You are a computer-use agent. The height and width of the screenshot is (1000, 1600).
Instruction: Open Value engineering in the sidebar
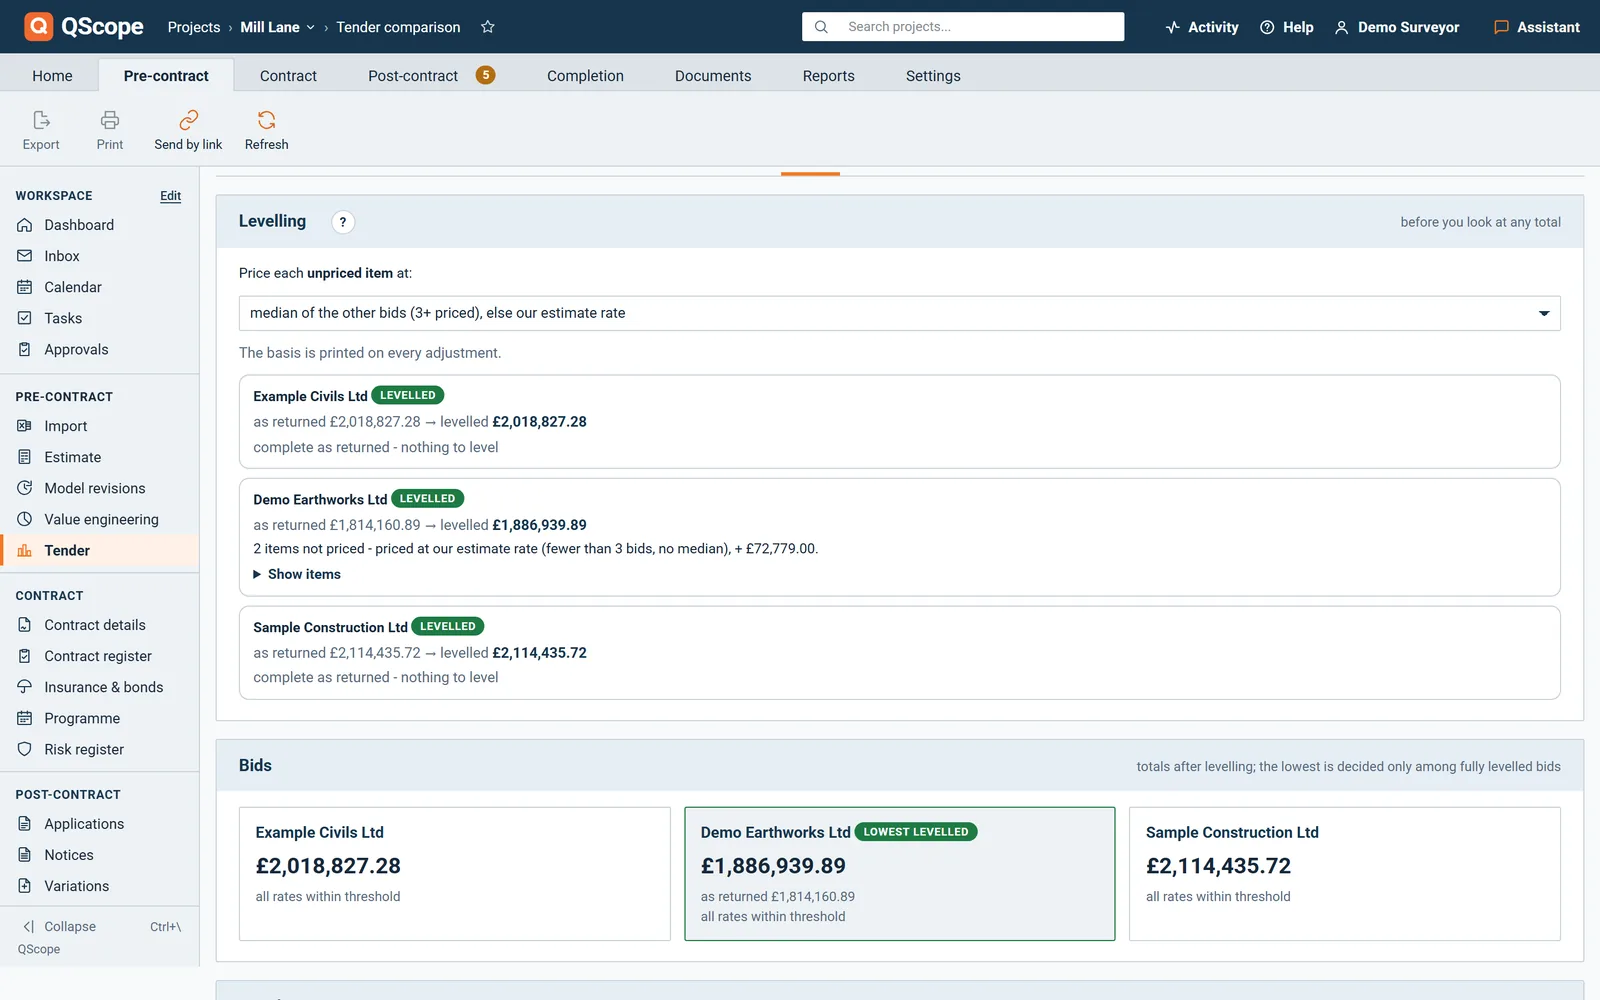[100, 519]
